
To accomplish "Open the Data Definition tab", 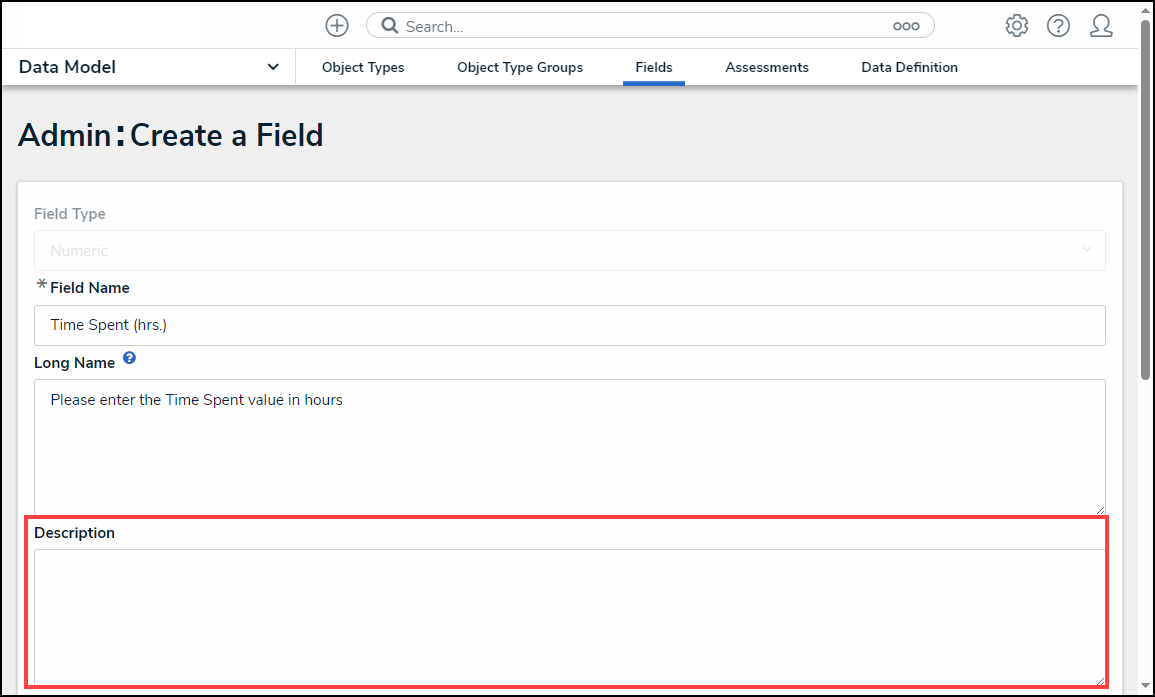I will (909, 67).
